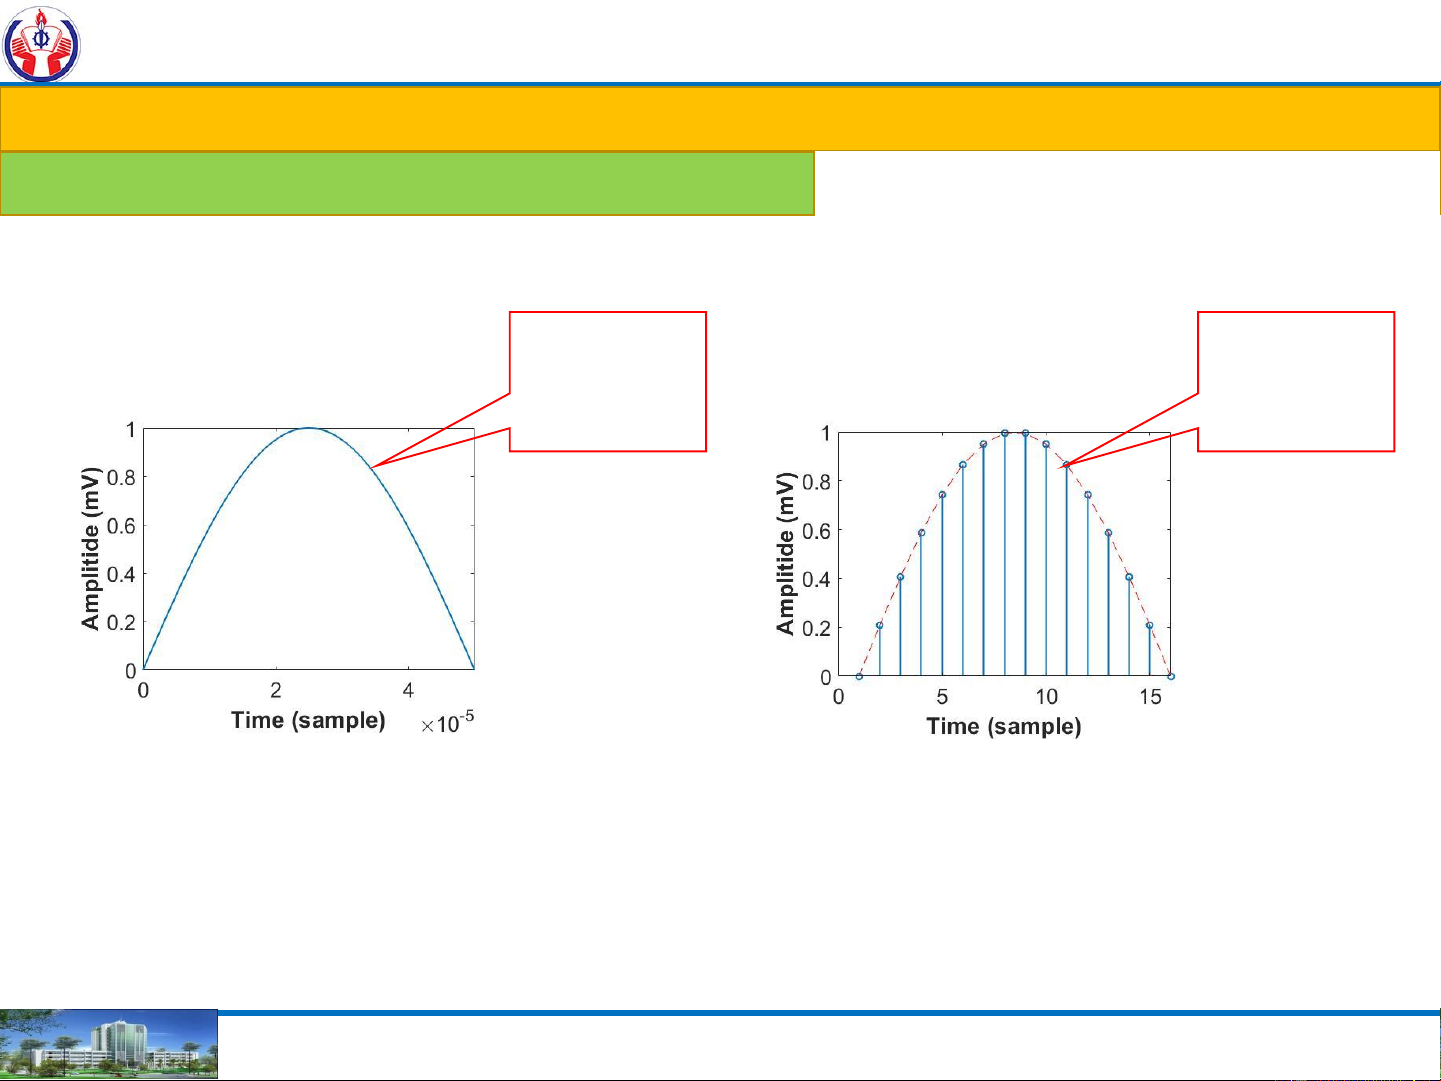Click the campus building photo in the footer
1441x1081 pixels.
108,1044
